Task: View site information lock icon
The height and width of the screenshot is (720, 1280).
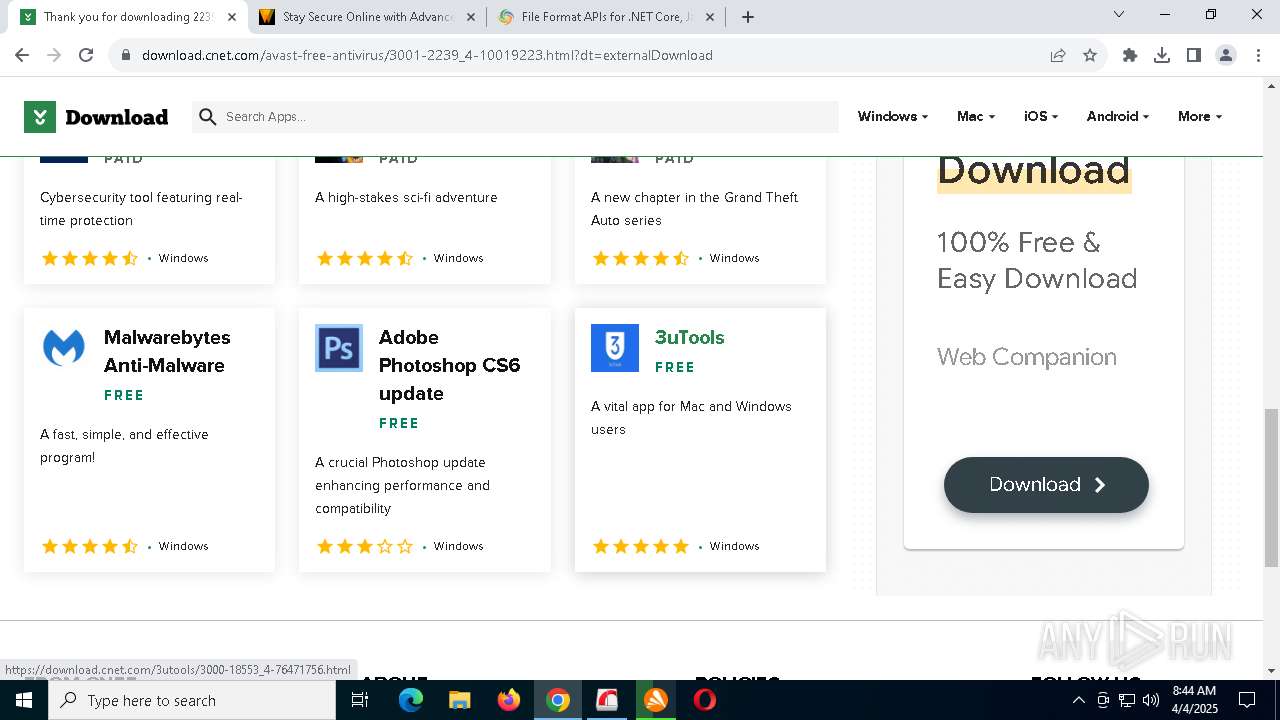Action: [126, 55]
